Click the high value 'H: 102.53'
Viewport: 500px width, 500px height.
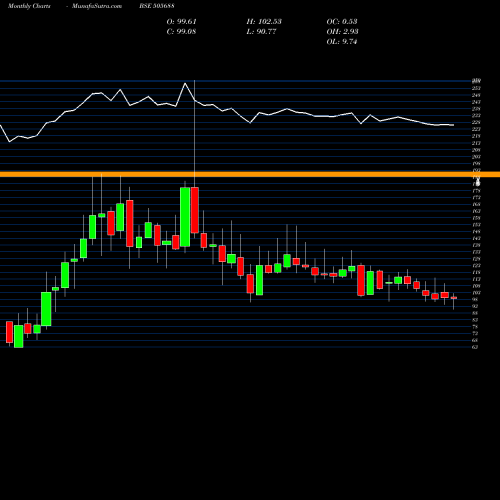pos(264,21)
